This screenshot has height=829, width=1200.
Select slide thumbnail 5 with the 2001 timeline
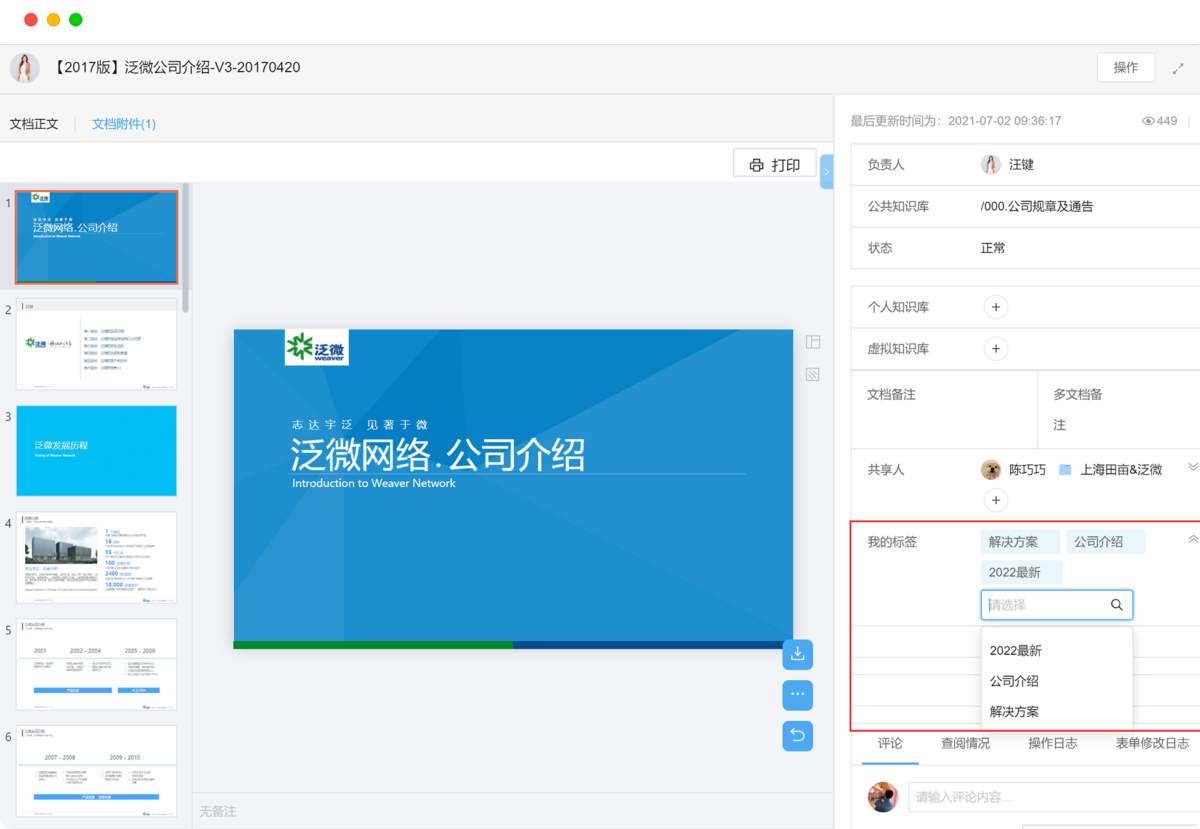pyautogui.click(x=96, y=664)
